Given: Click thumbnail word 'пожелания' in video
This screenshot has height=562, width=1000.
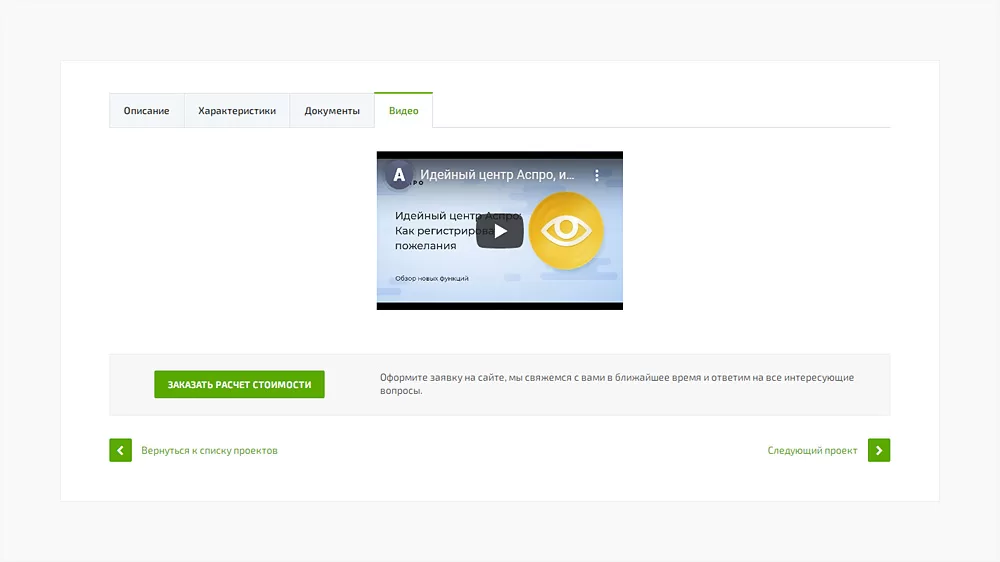Looking at the screenshot, I should pos(425,246).
